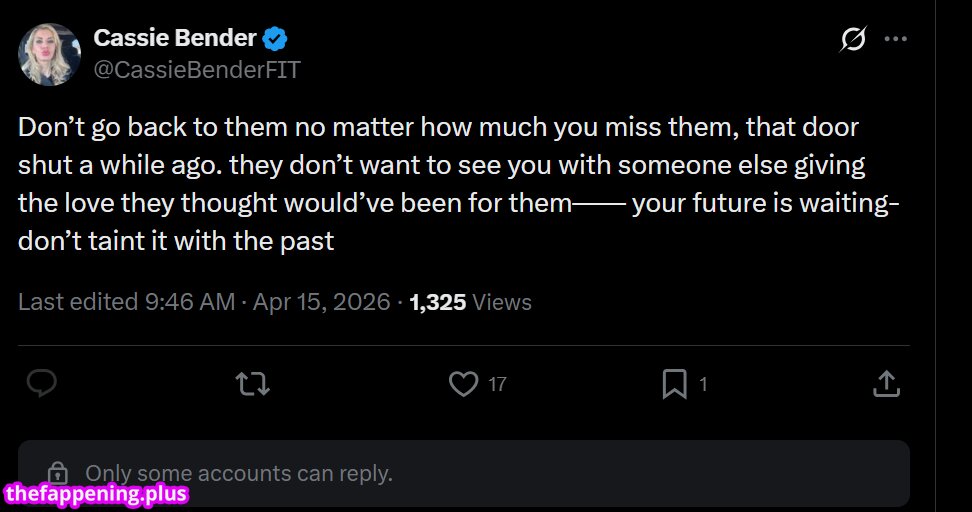Reply using the speech bubble icon

[41, 383]
